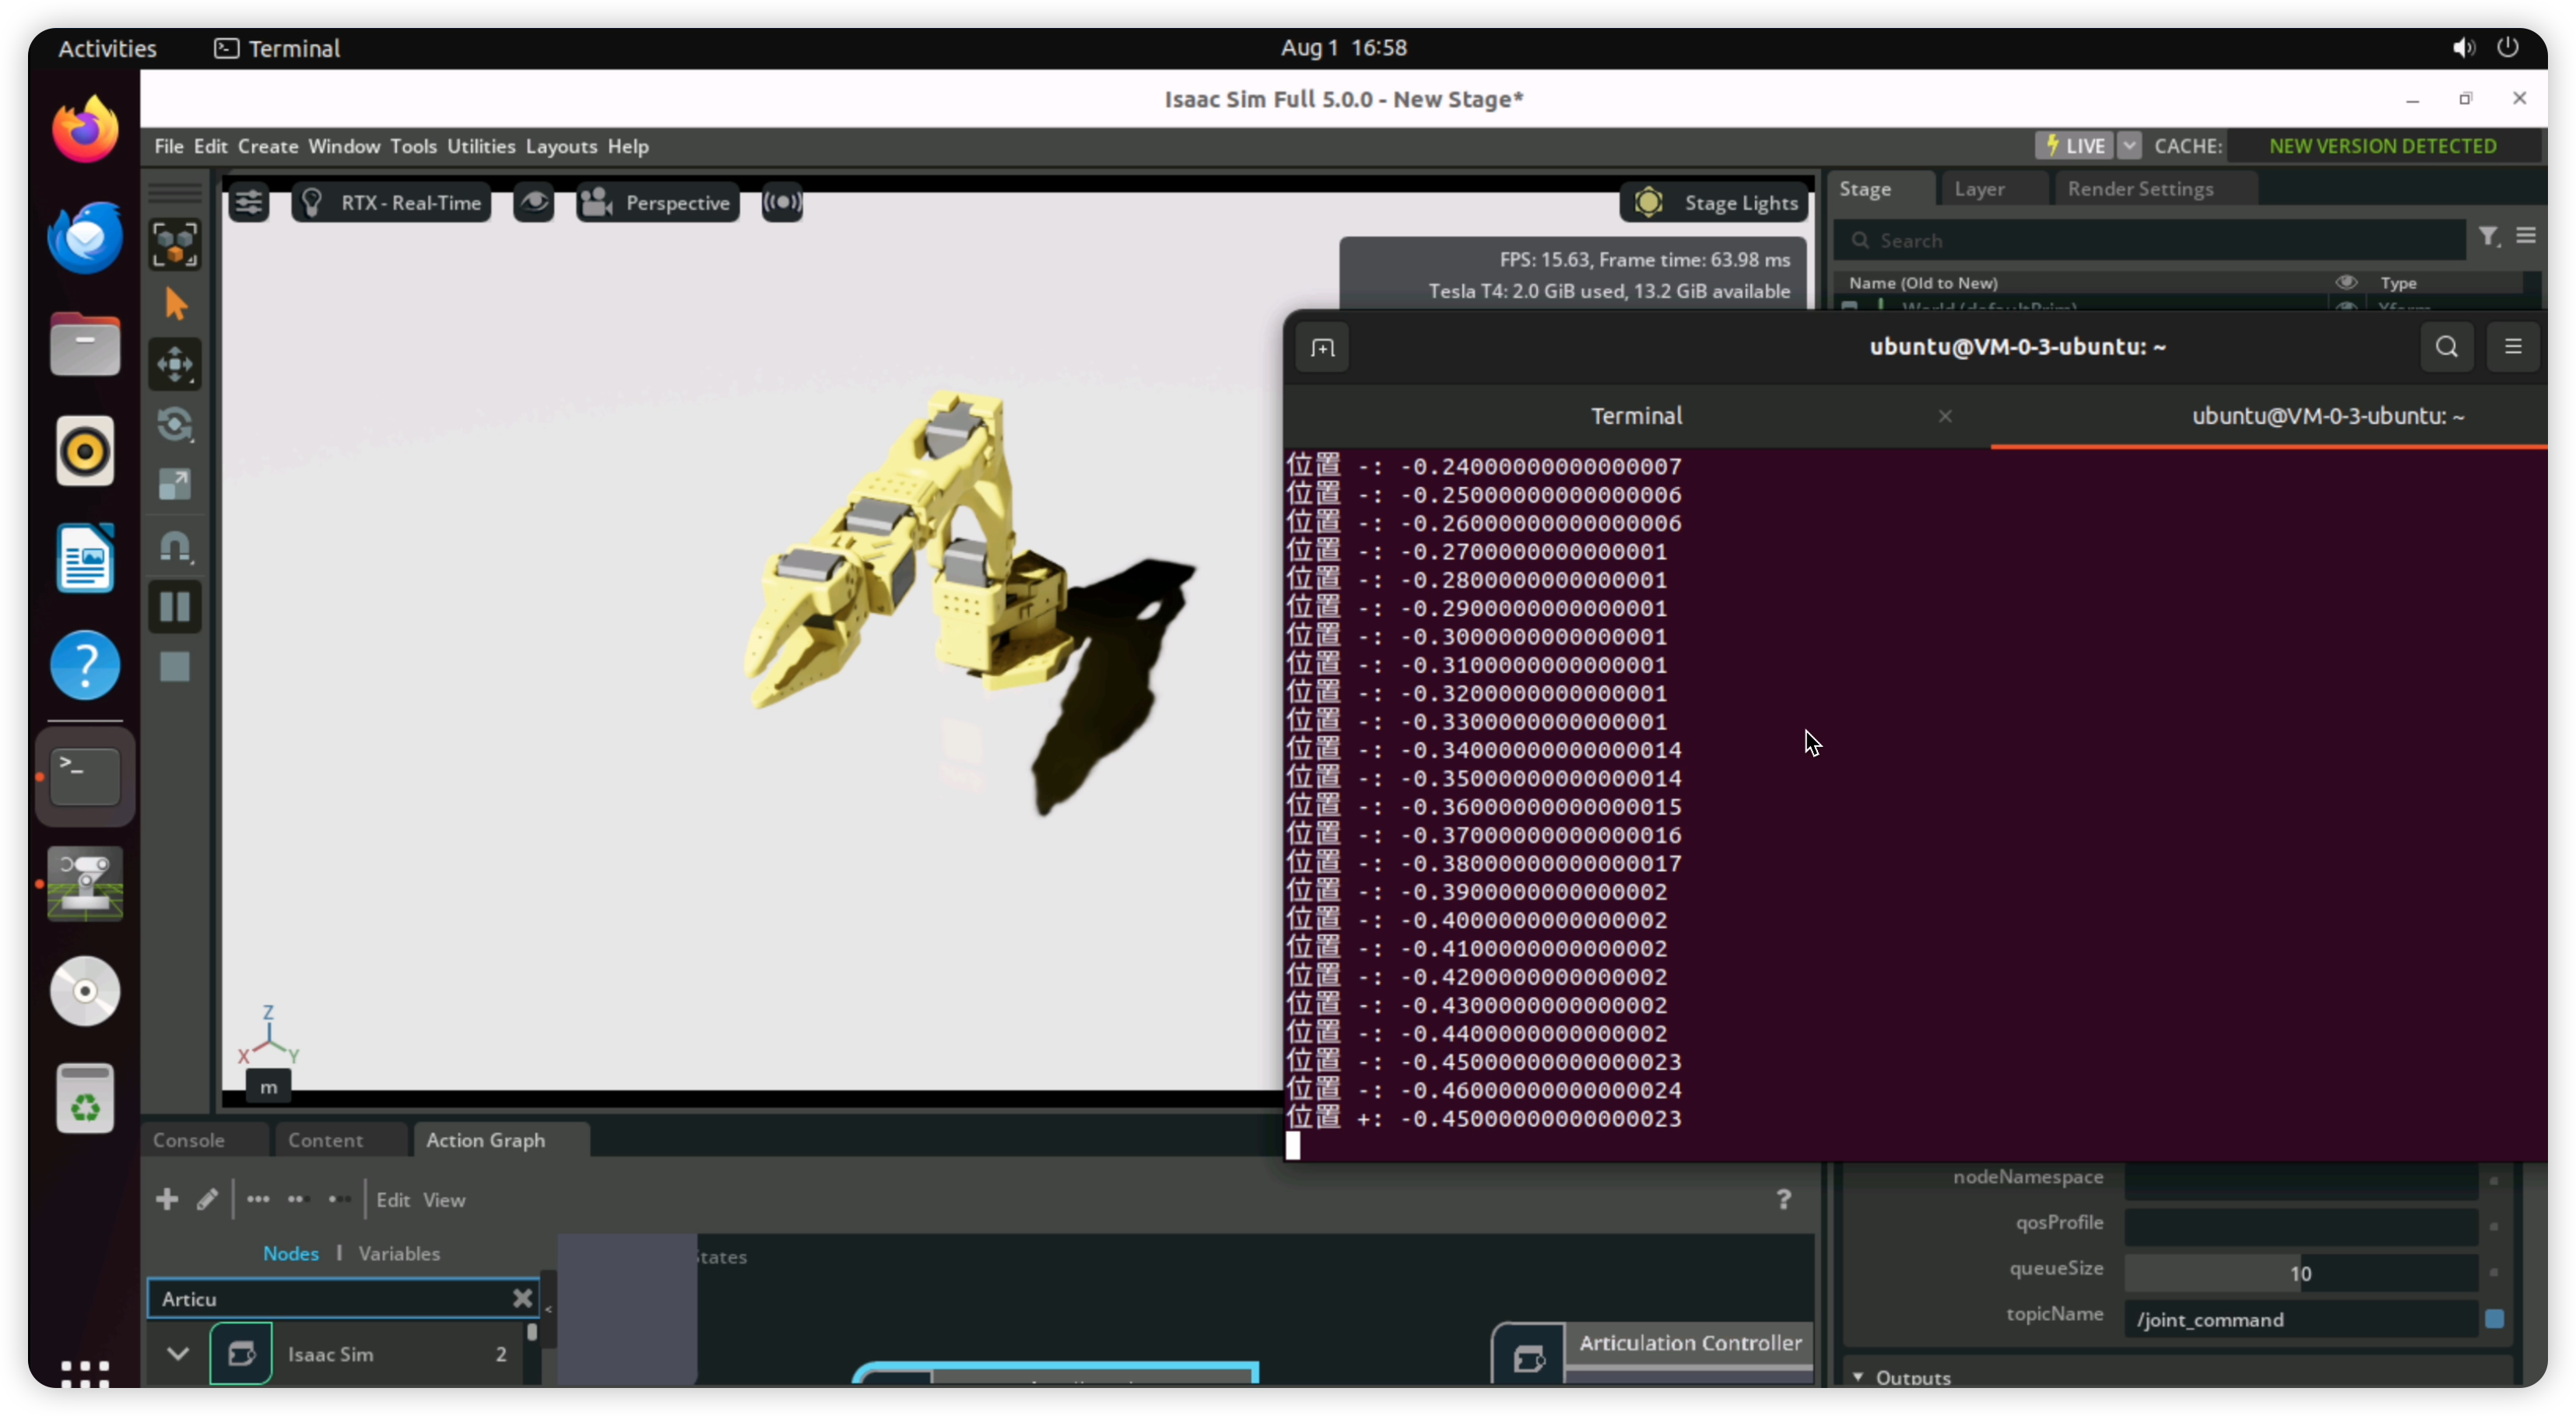Collapse the Isaac Sim node category chevron
The image size is (2576, 1416).
click(178, 1354)
